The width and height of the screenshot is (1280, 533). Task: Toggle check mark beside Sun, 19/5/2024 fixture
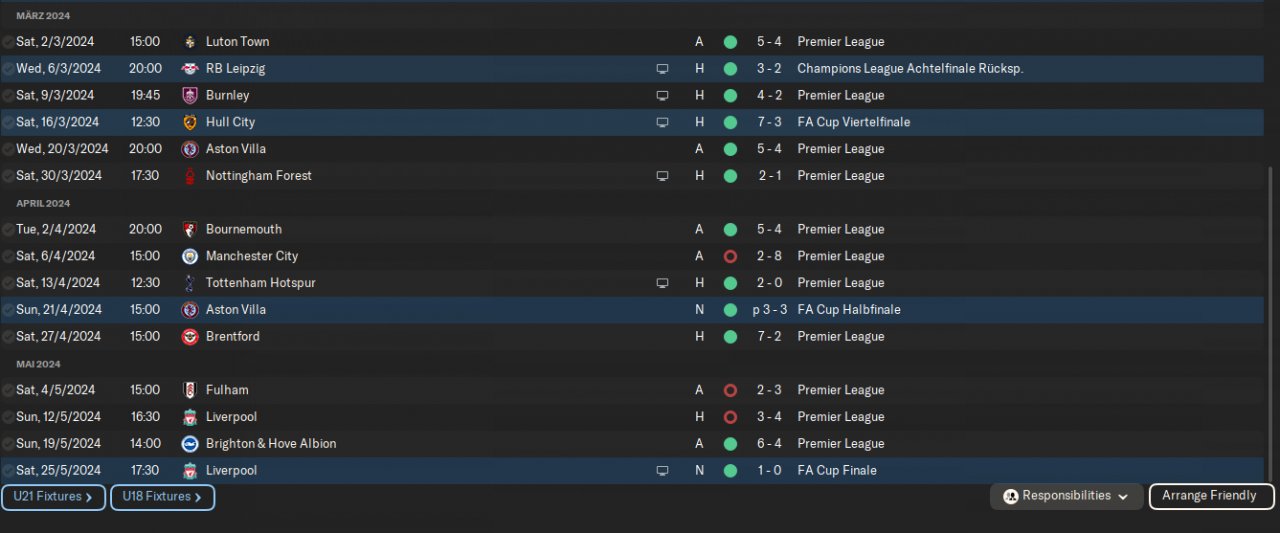point(8,444)
